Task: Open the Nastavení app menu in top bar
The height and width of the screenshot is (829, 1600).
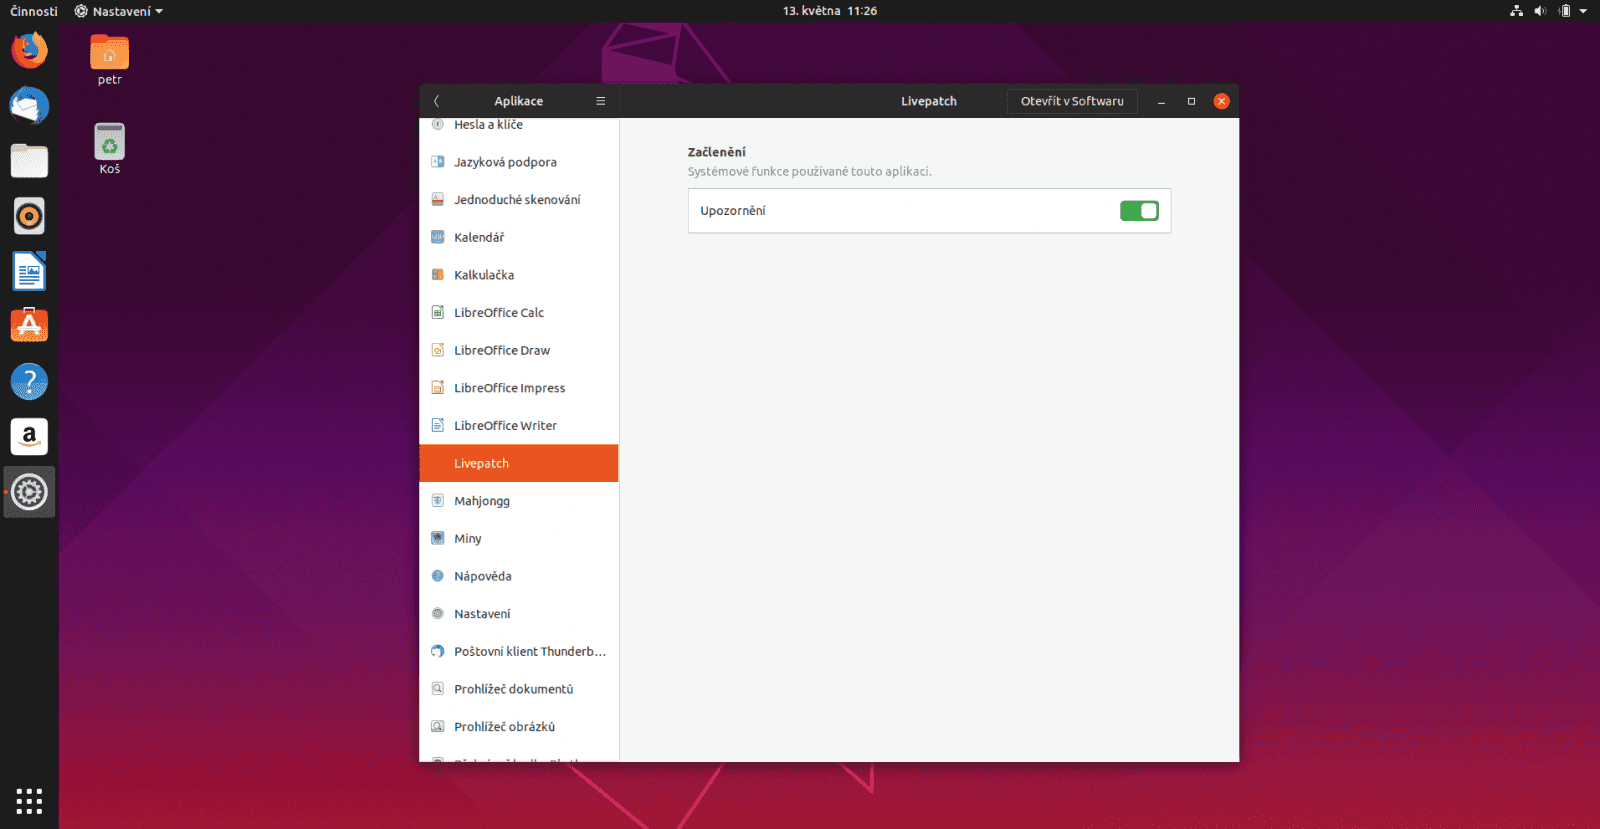Action: click(x=119, y=11)
